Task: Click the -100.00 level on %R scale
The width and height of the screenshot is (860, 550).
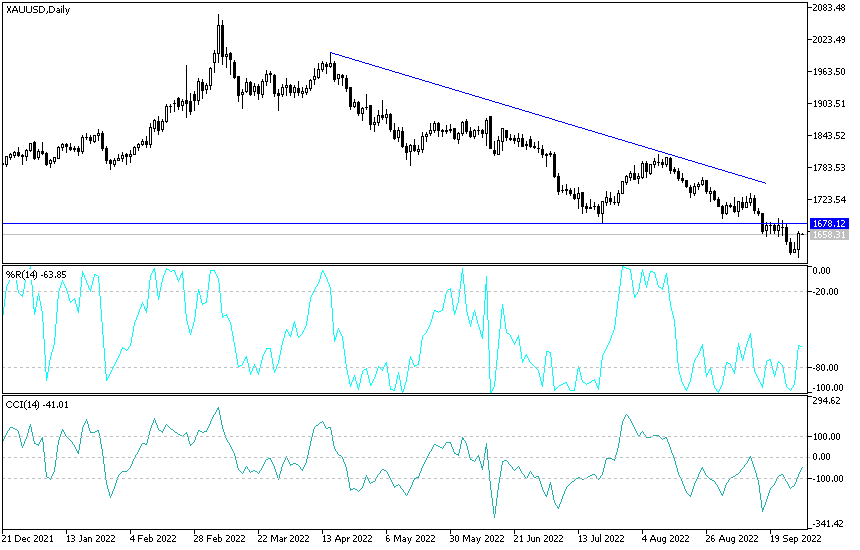Action: pos(826,388)
